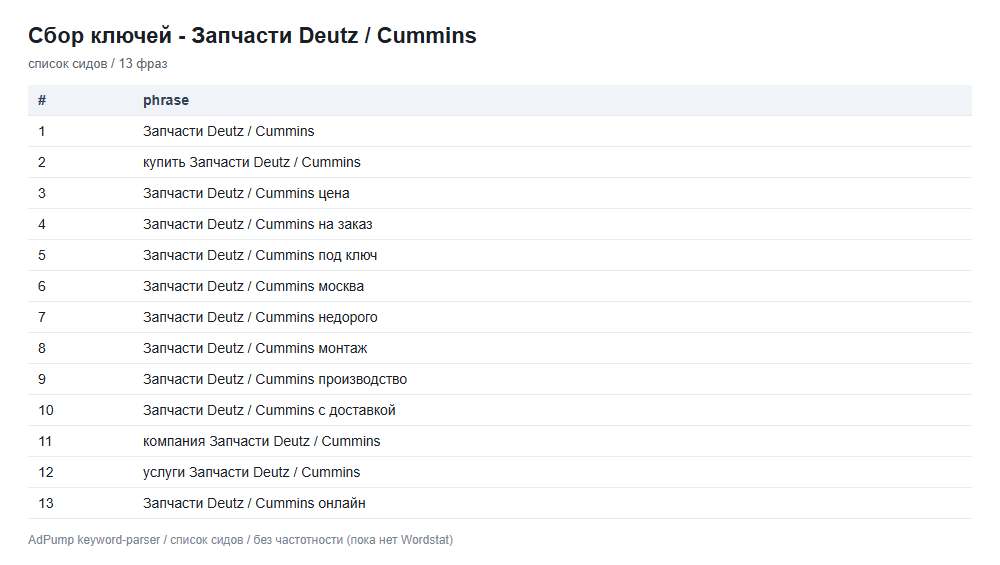Select phrase 'купить Запчасти Deutz / Cummins'

point(251,162)
